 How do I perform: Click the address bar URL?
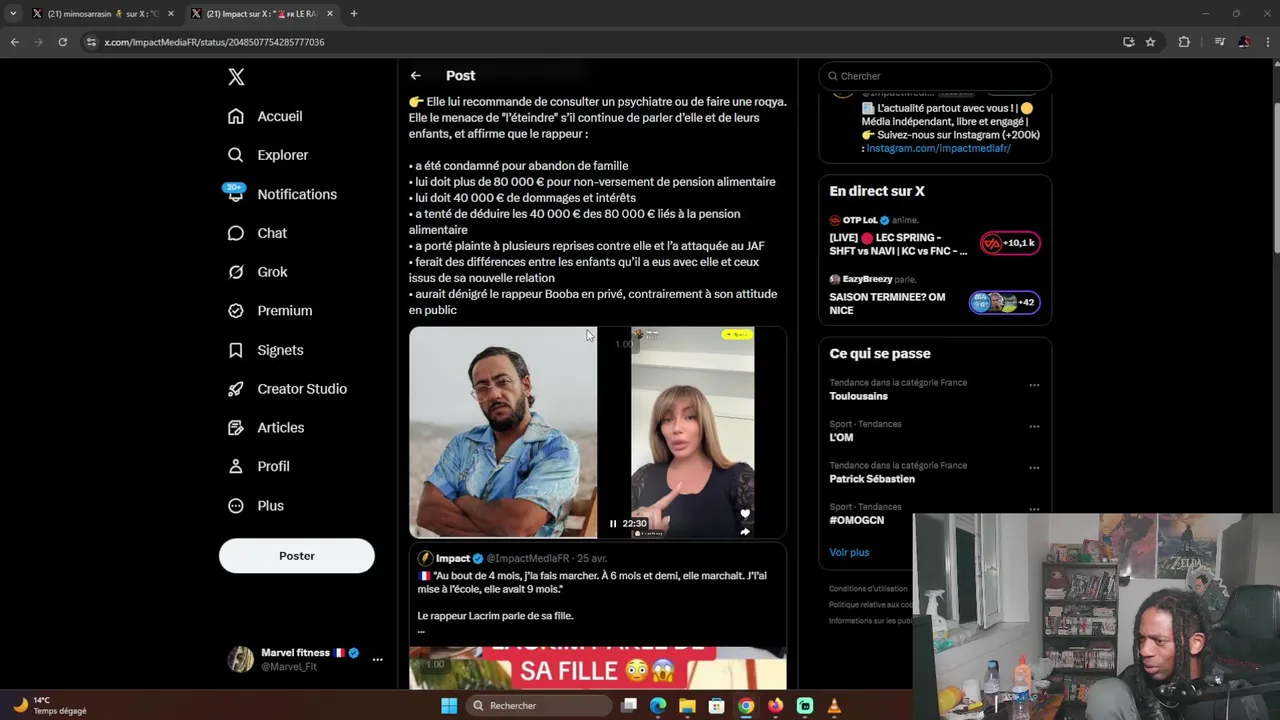point(214,42)
